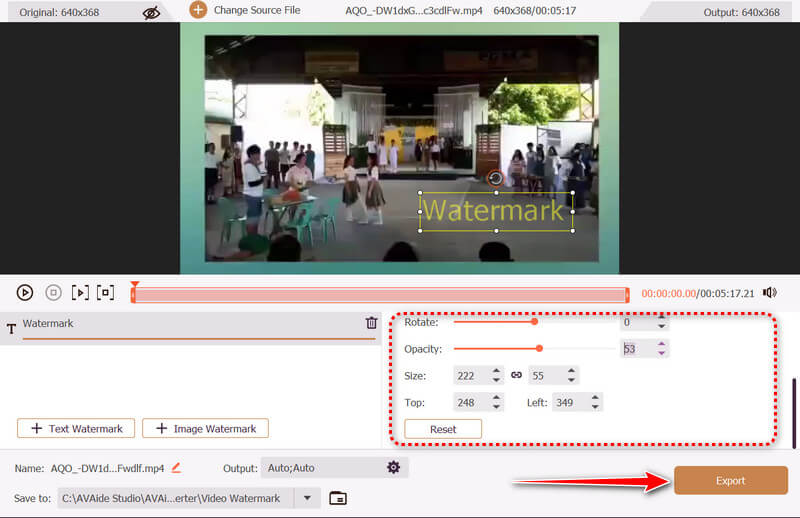Adjust the Opacity slider handle

pyautogui.click(x=539, y=349)
